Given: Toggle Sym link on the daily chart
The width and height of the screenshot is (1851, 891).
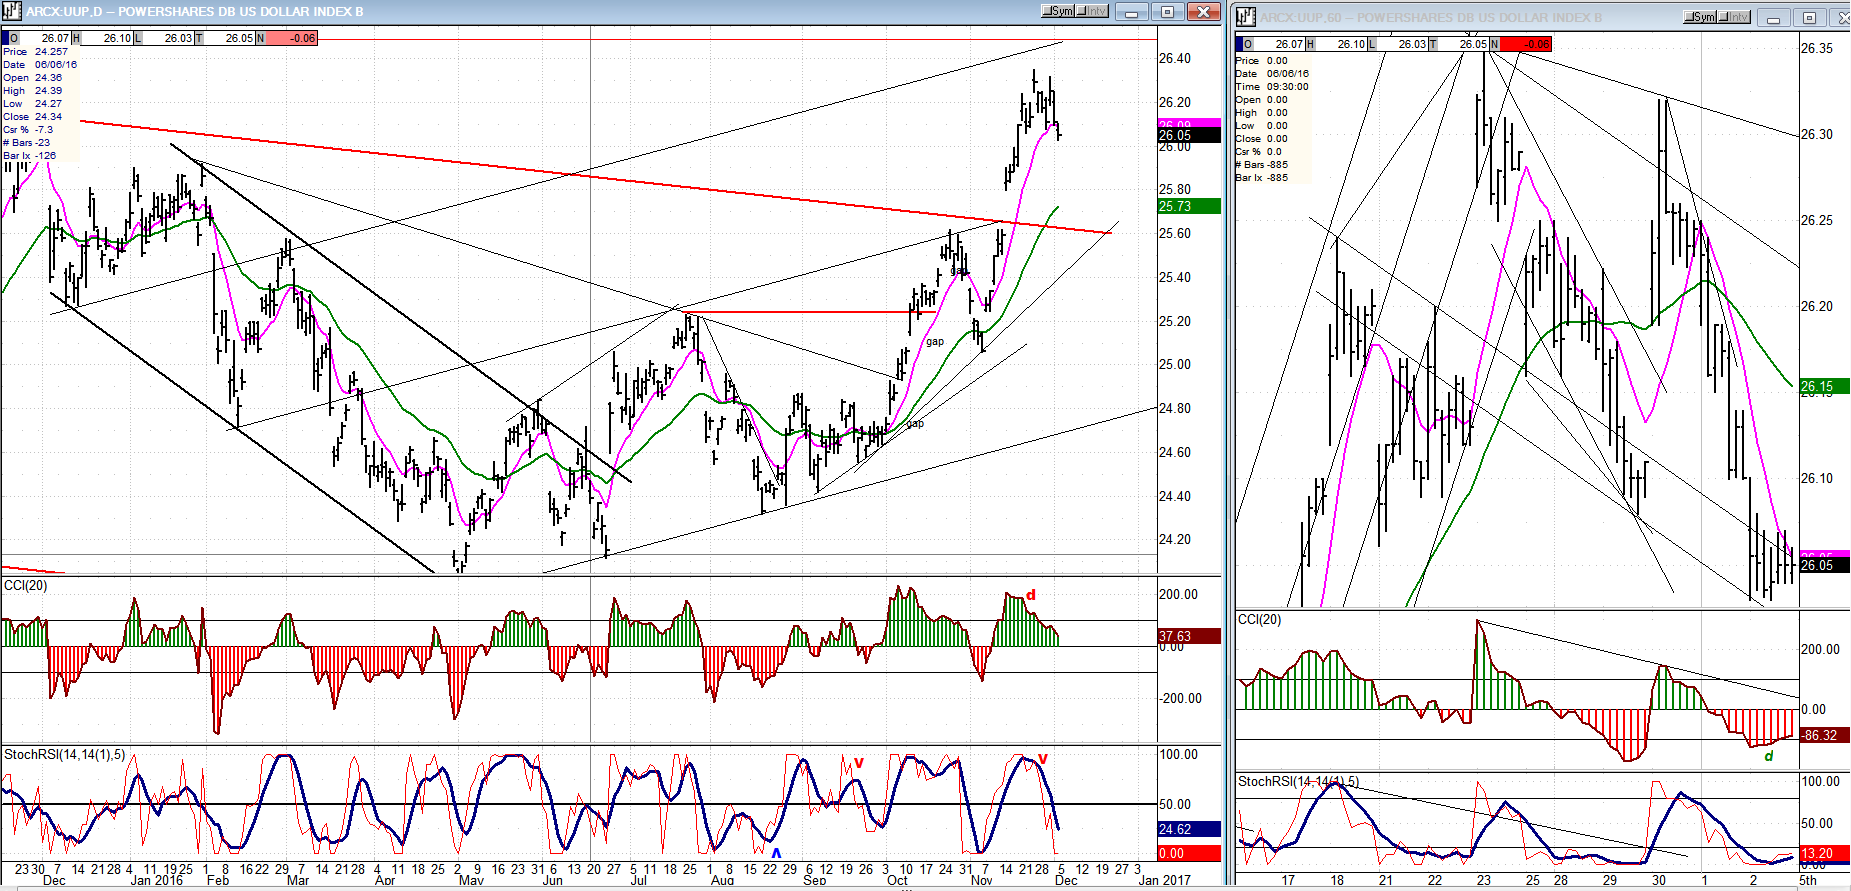Looking at the screenshot, I should point(1058,12).
